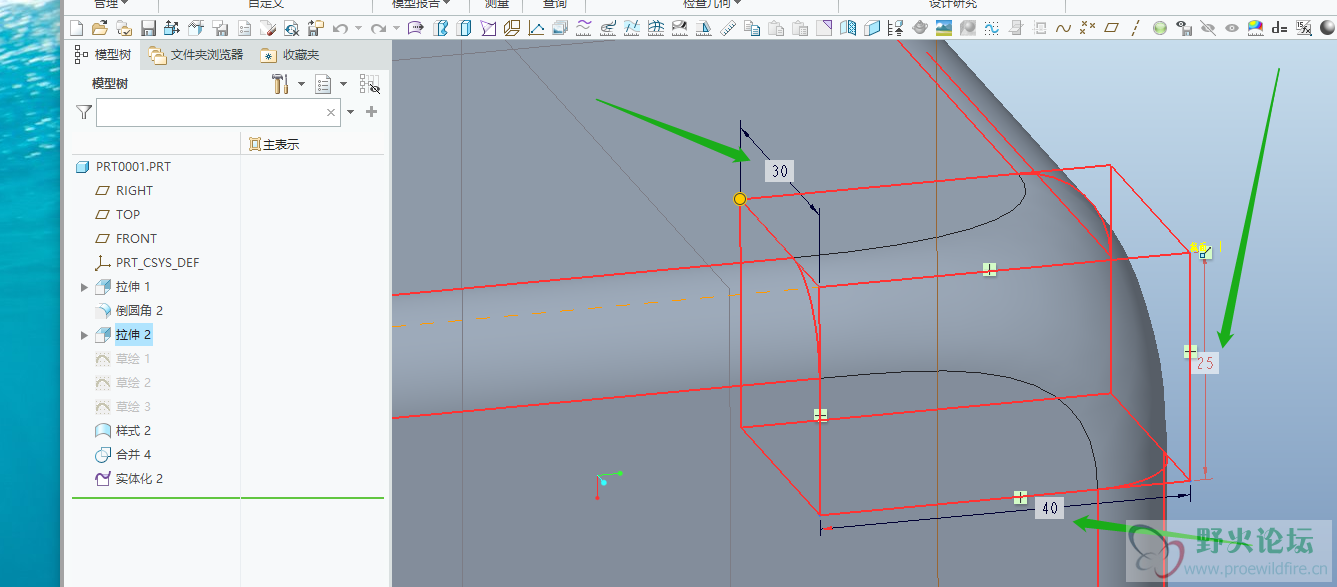
Task: Select PRT0001.PRT in model tree
Action: (x=123, y=166)
